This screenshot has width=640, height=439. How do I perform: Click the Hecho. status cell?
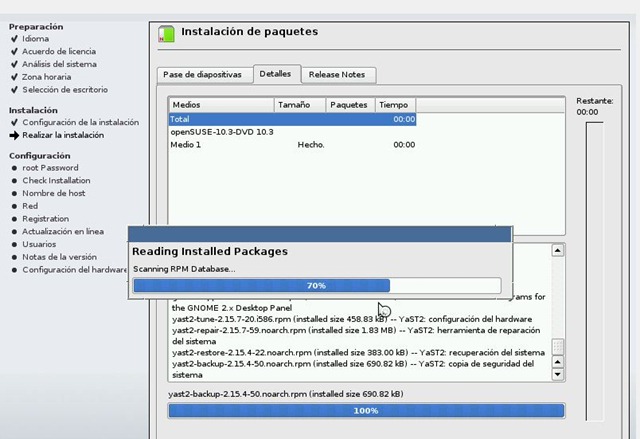pos(311,144)
